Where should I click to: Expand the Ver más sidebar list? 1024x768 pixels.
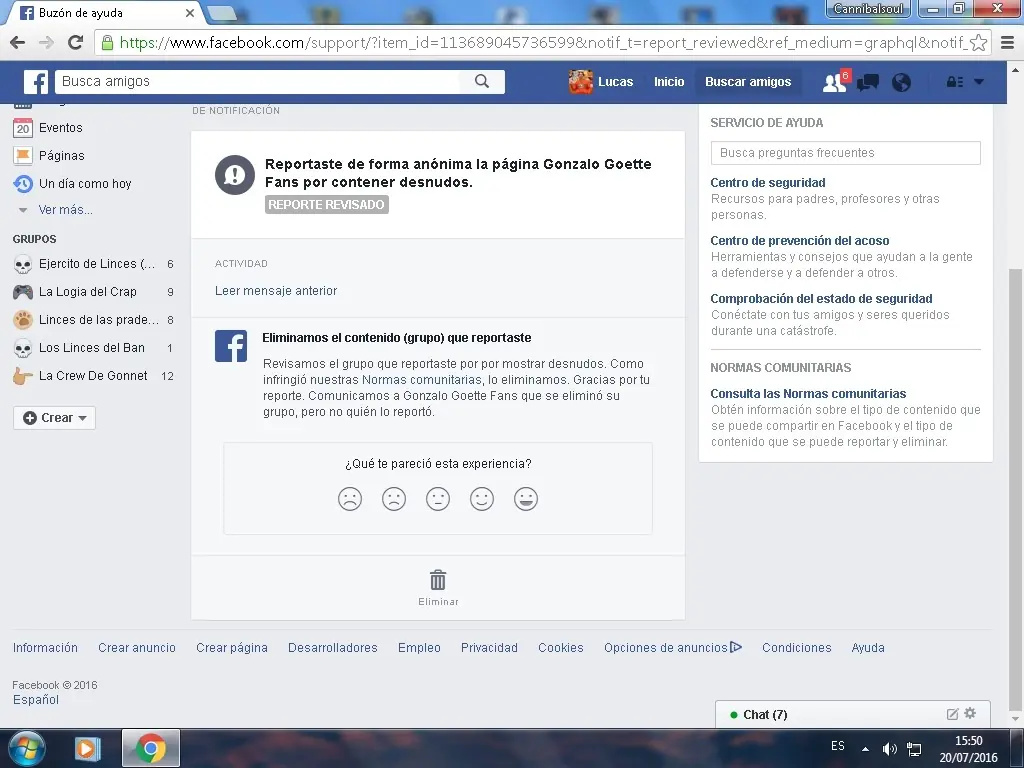(65, 210)
